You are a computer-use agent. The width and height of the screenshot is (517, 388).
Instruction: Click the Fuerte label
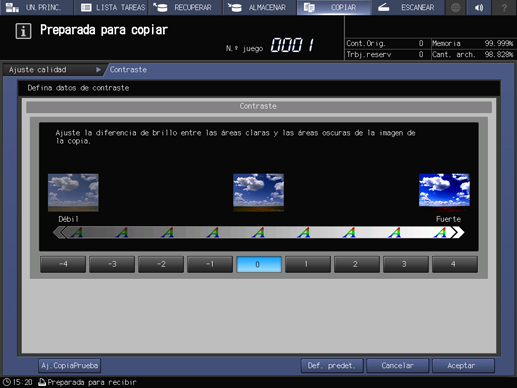[x=448, y=219]
